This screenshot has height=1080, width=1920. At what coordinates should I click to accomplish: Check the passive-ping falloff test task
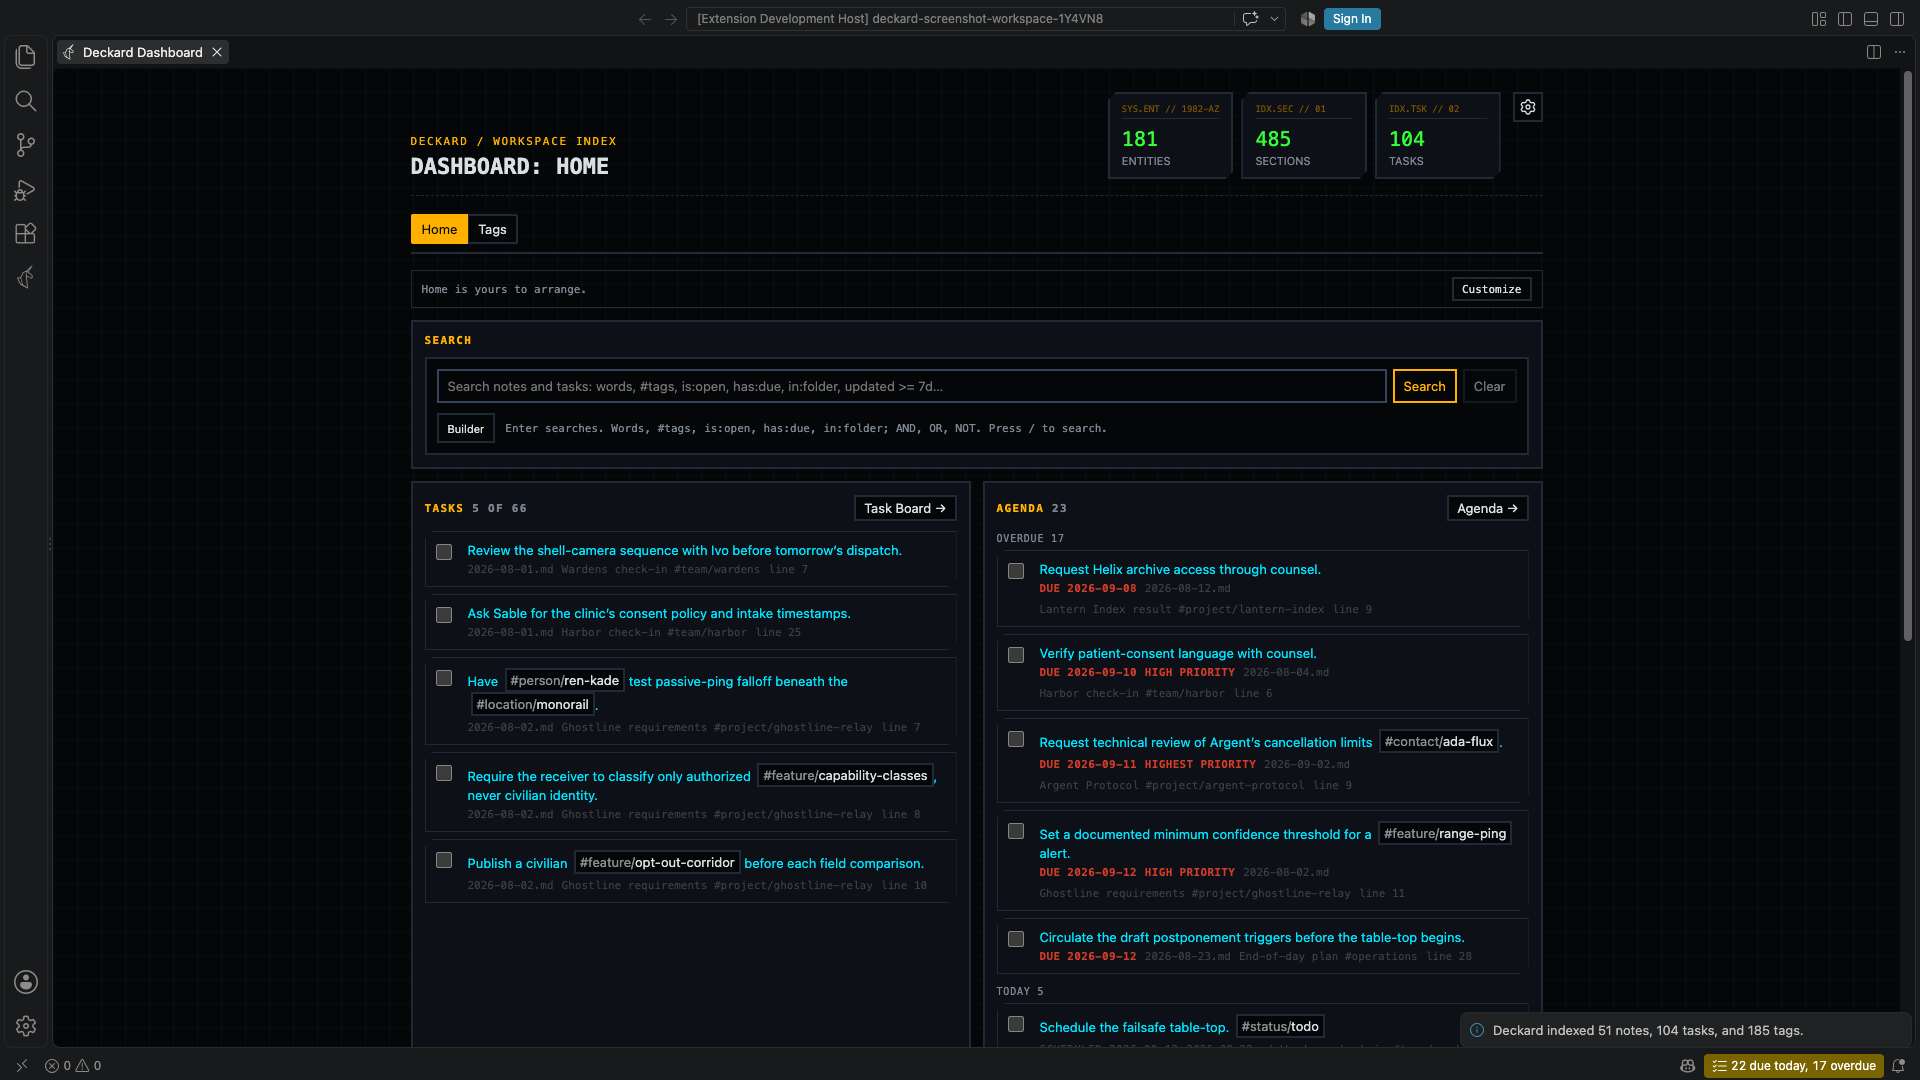444,678
